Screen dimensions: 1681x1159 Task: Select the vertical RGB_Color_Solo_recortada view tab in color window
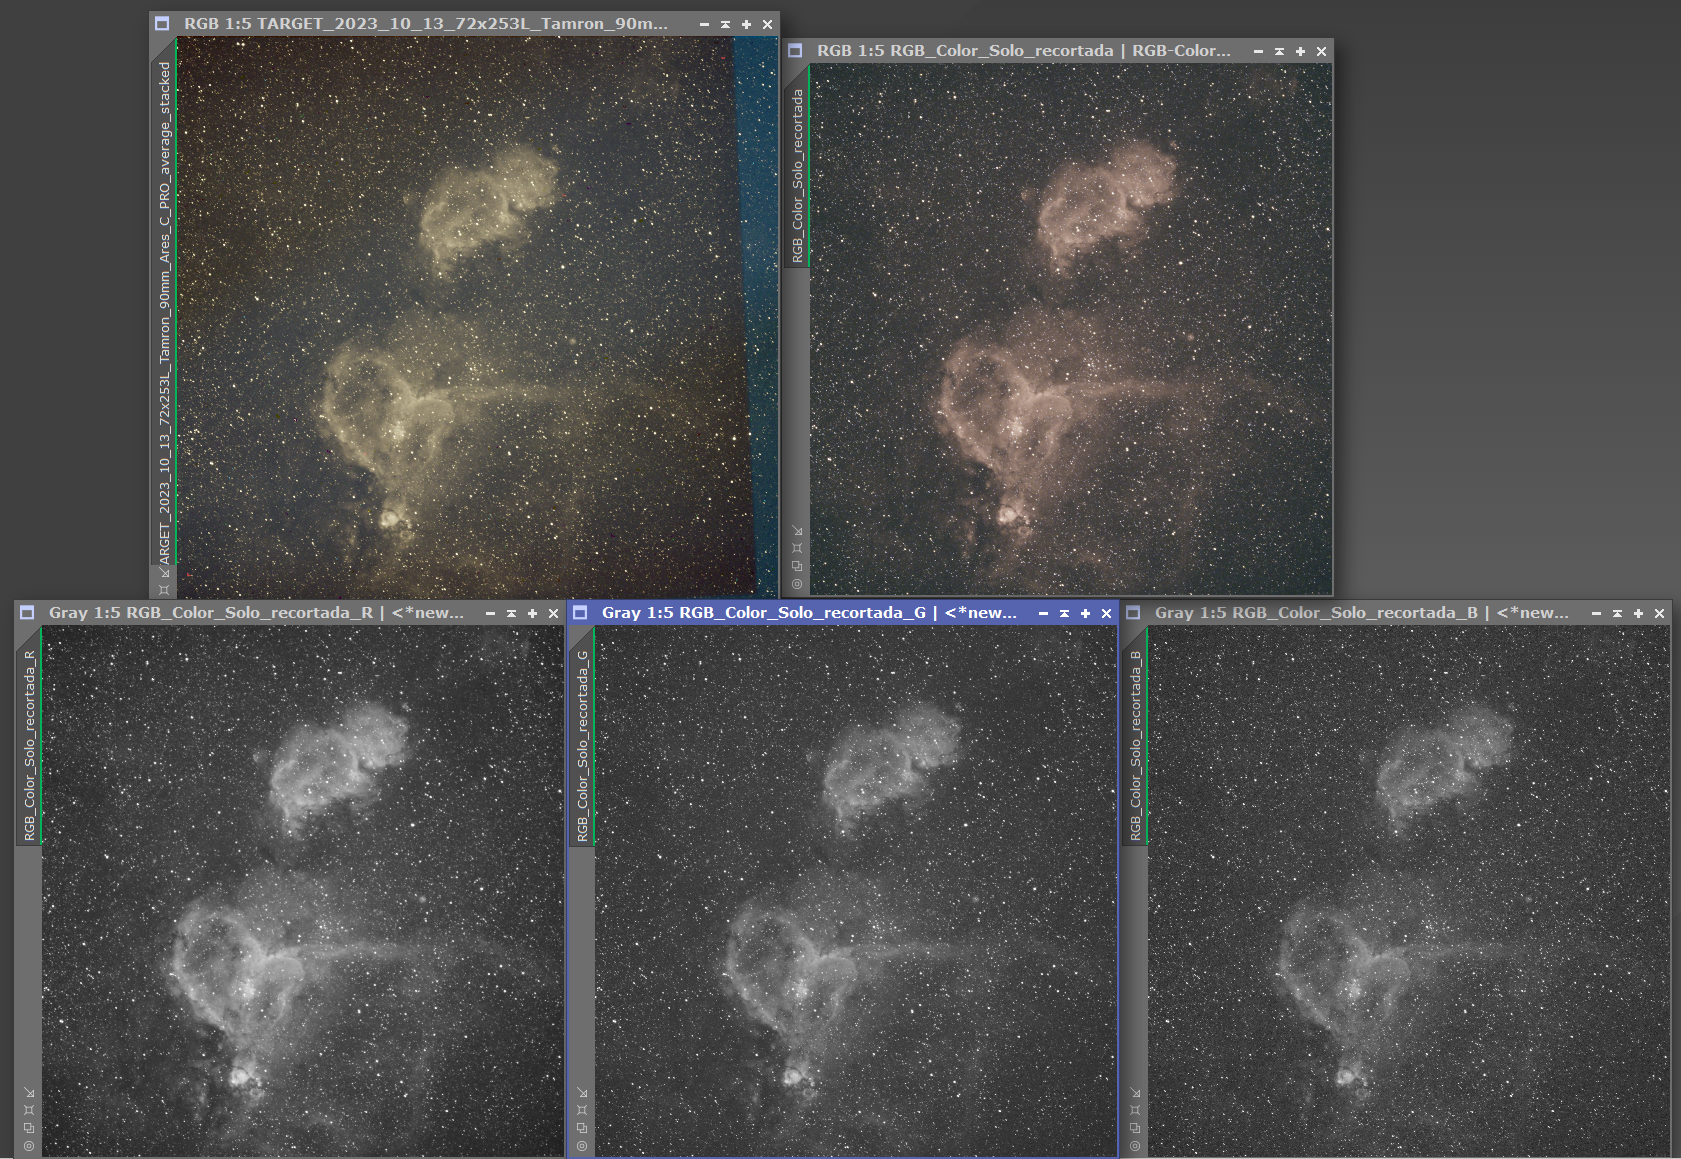[x=797, y=166]
